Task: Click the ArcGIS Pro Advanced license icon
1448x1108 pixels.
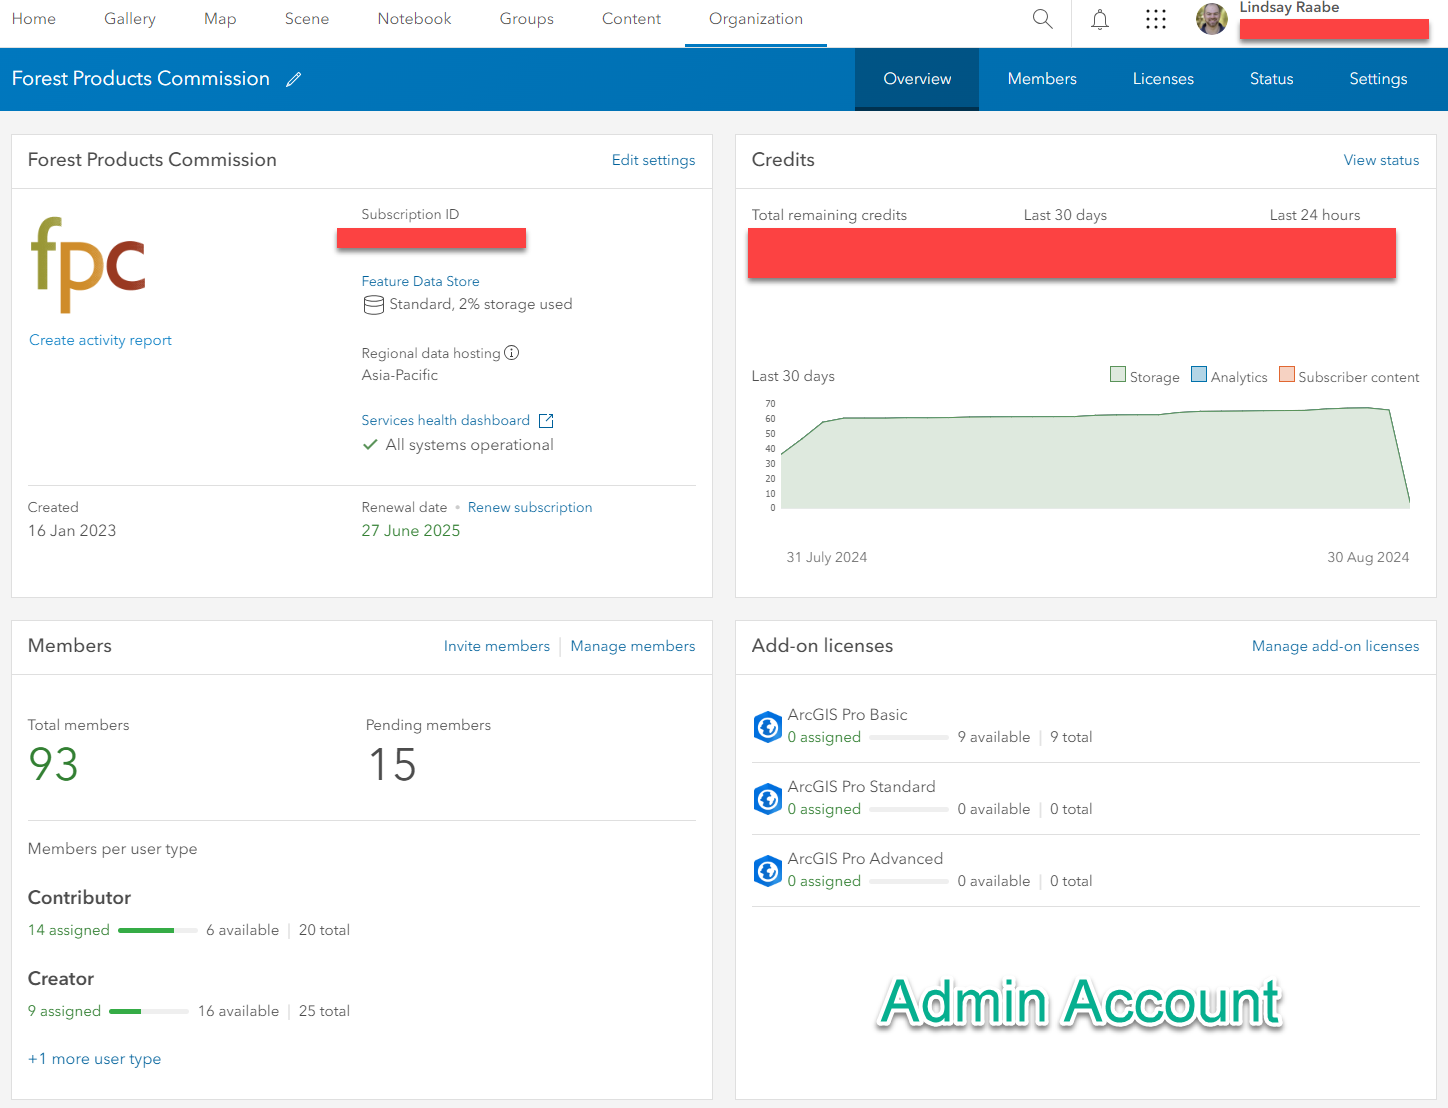Action: coord(768,871)
